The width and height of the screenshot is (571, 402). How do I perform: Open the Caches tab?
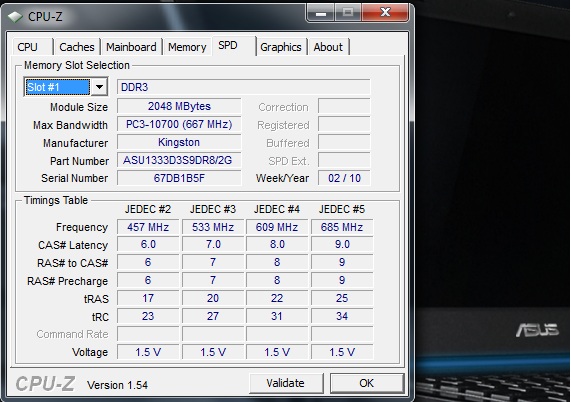(x=77, y=47)
